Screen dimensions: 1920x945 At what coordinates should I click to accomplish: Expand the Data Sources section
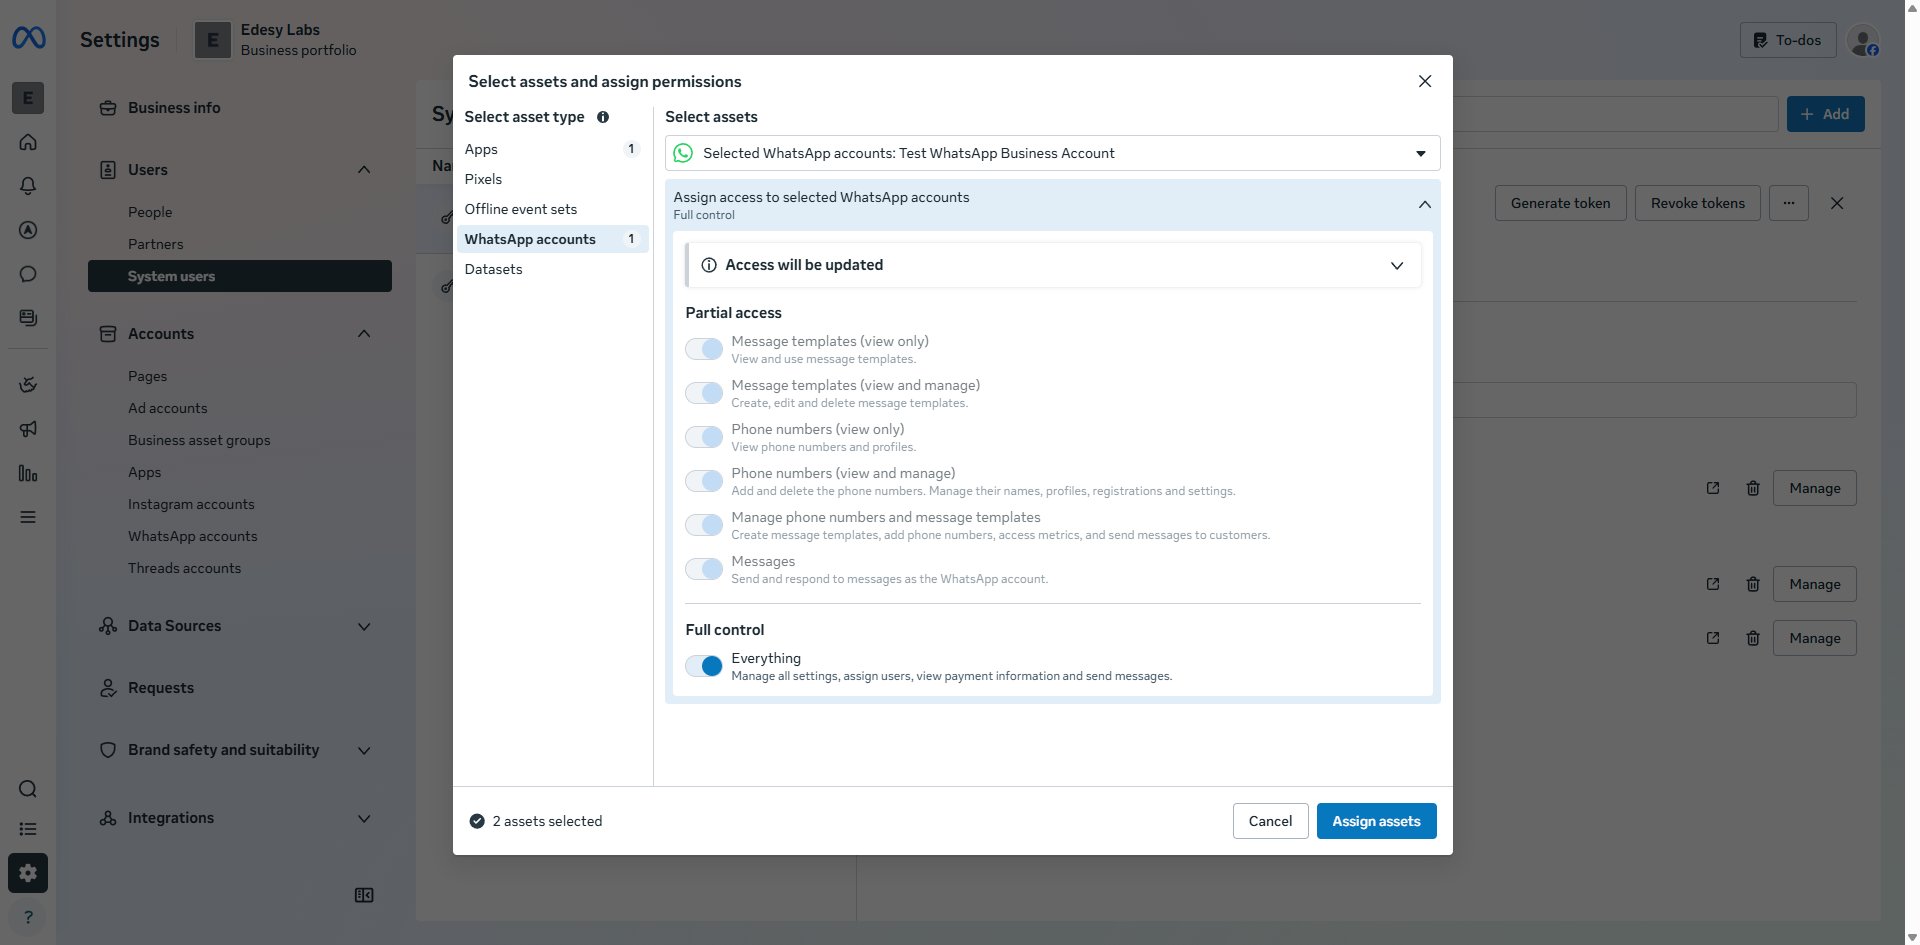pyautogui.click(x=364, y=626)
